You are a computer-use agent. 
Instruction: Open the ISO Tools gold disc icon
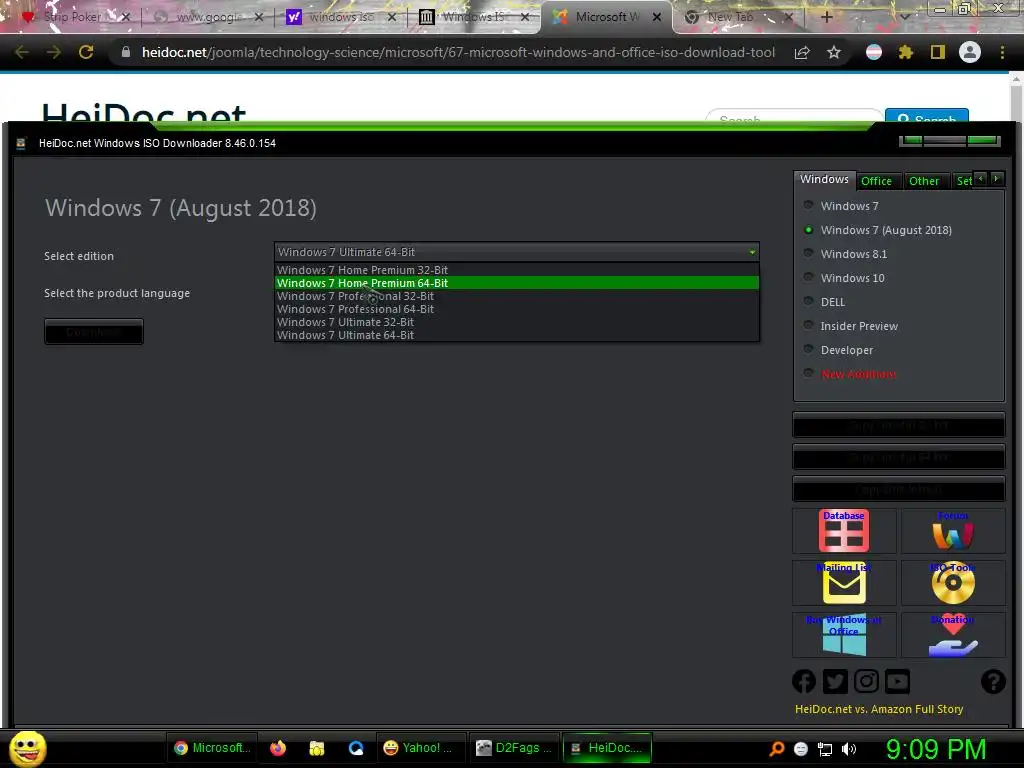[x=953, y=583]
